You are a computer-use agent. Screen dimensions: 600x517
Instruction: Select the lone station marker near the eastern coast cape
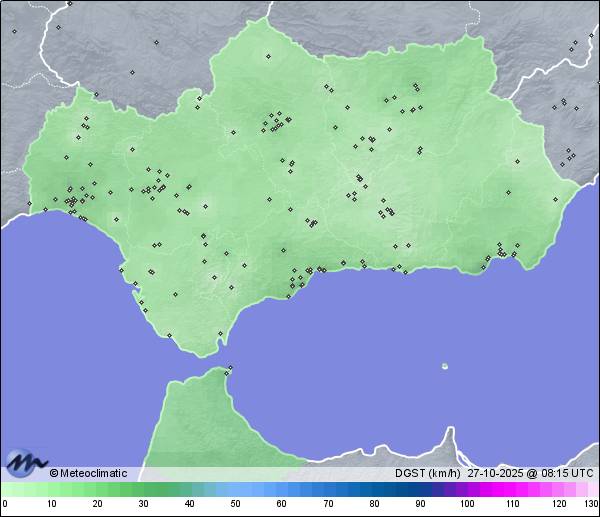pos(553,199)
